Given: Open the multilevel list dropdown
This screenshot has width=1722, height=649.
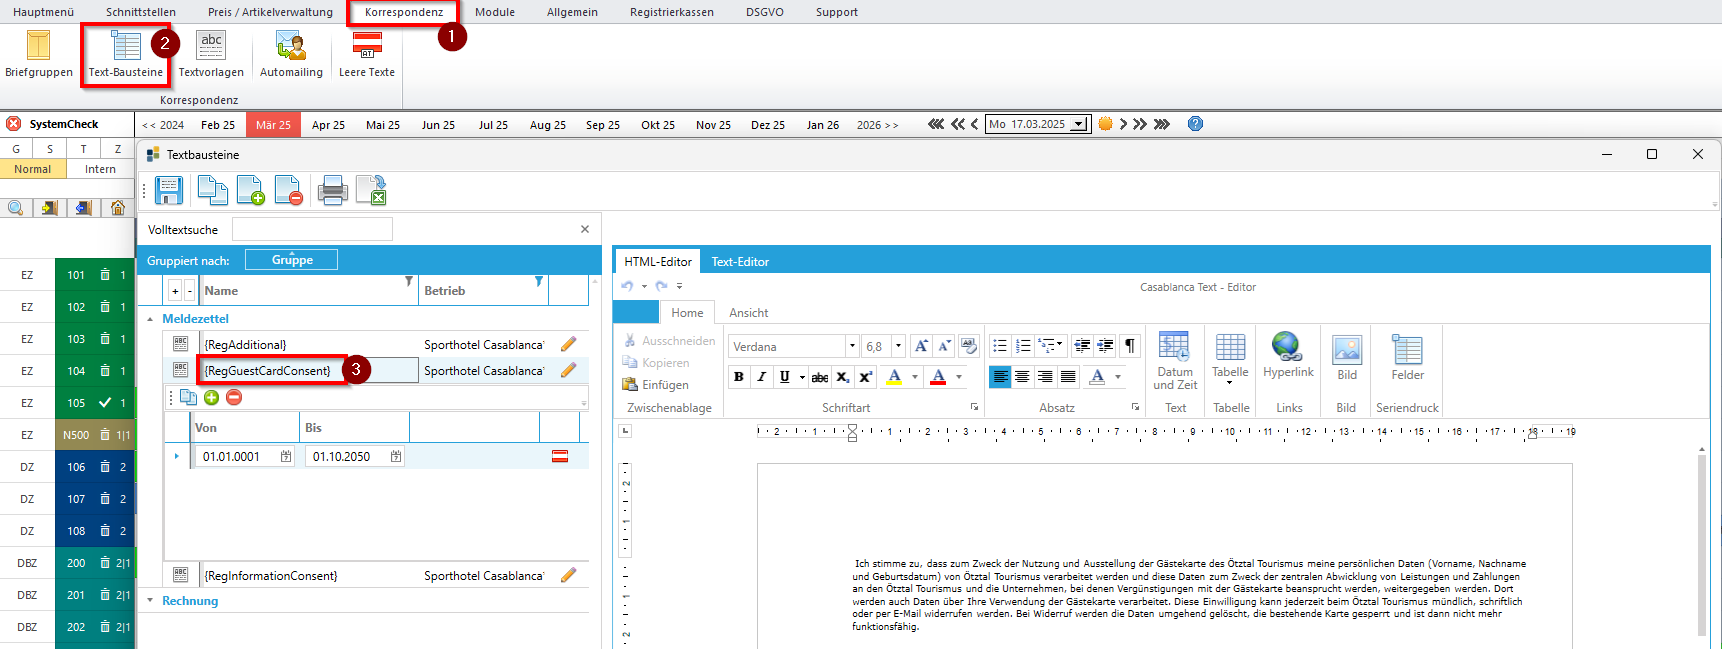Looking at the screenshot, I should click(x=1051, y=346).
